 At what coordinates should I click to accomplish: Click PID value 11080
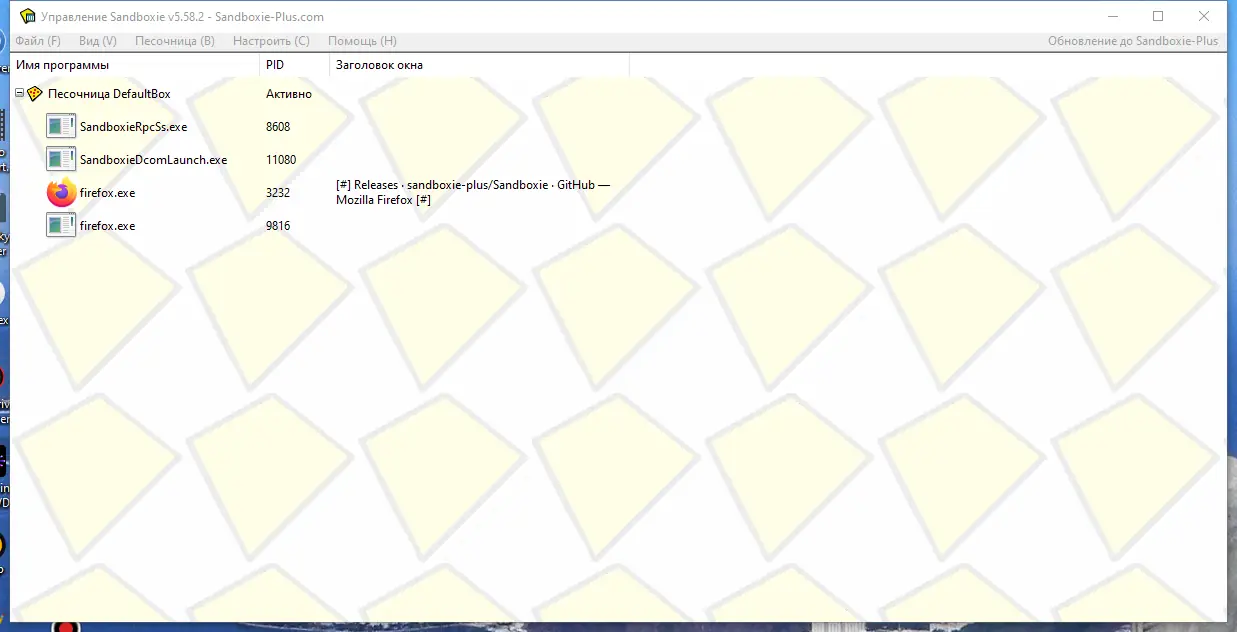point(281,160)
